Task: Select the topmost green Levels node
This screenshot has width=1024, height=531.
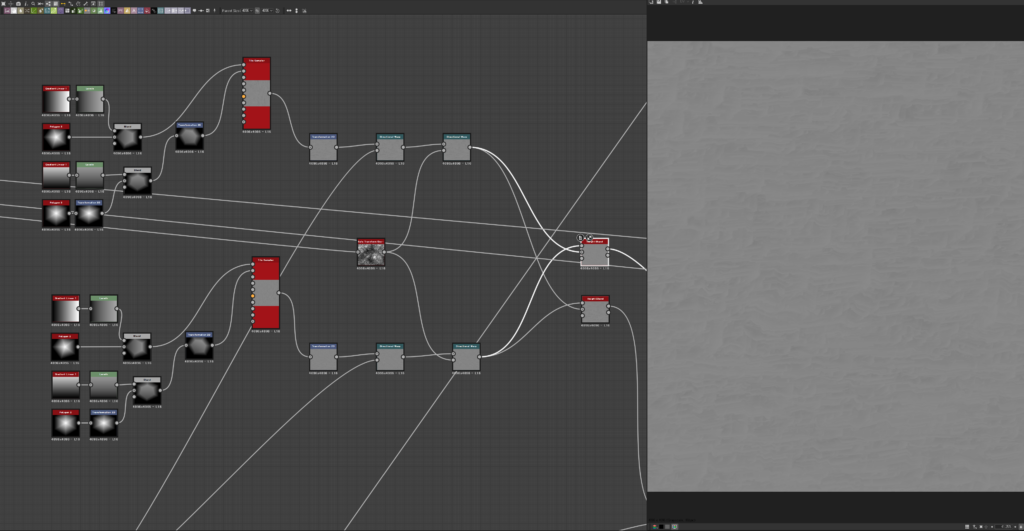Action: point(89,99)
